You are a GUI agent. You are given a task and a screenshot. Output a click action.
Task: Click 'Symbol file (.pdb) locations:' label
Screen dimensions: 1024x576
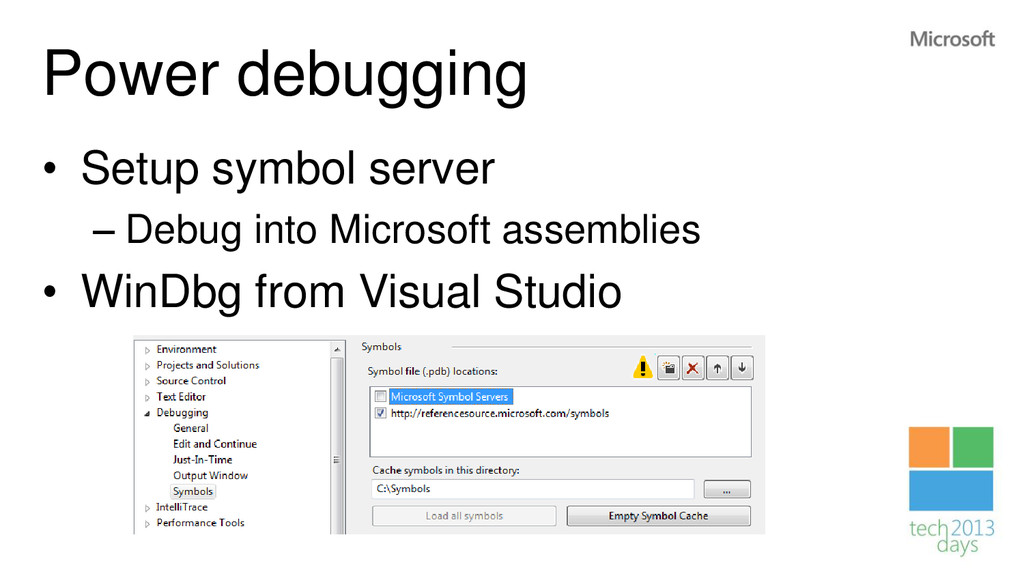click(432, 371)
